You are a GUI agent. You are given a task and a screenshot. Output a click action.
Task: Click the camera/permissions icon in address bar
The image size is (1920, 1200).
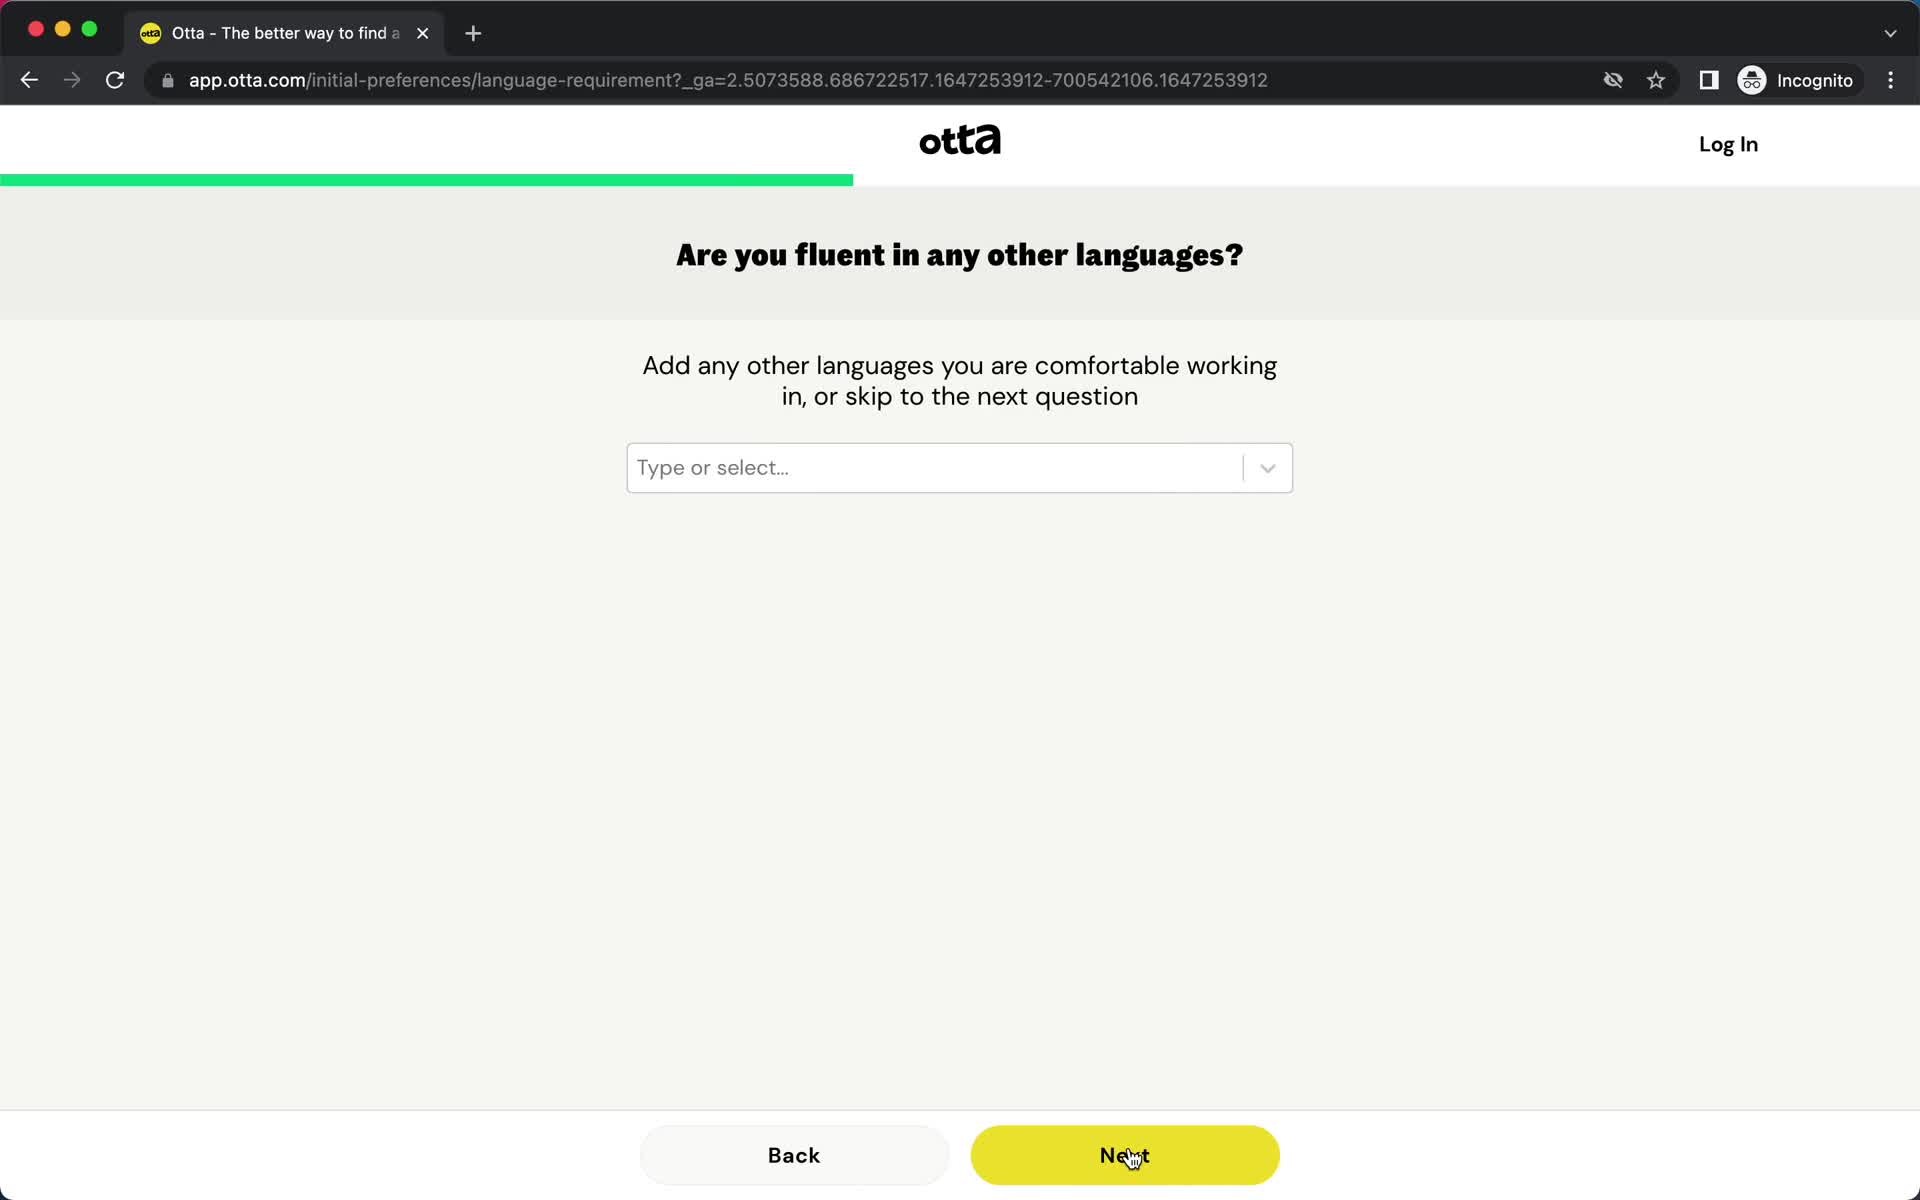[1613, 80]
